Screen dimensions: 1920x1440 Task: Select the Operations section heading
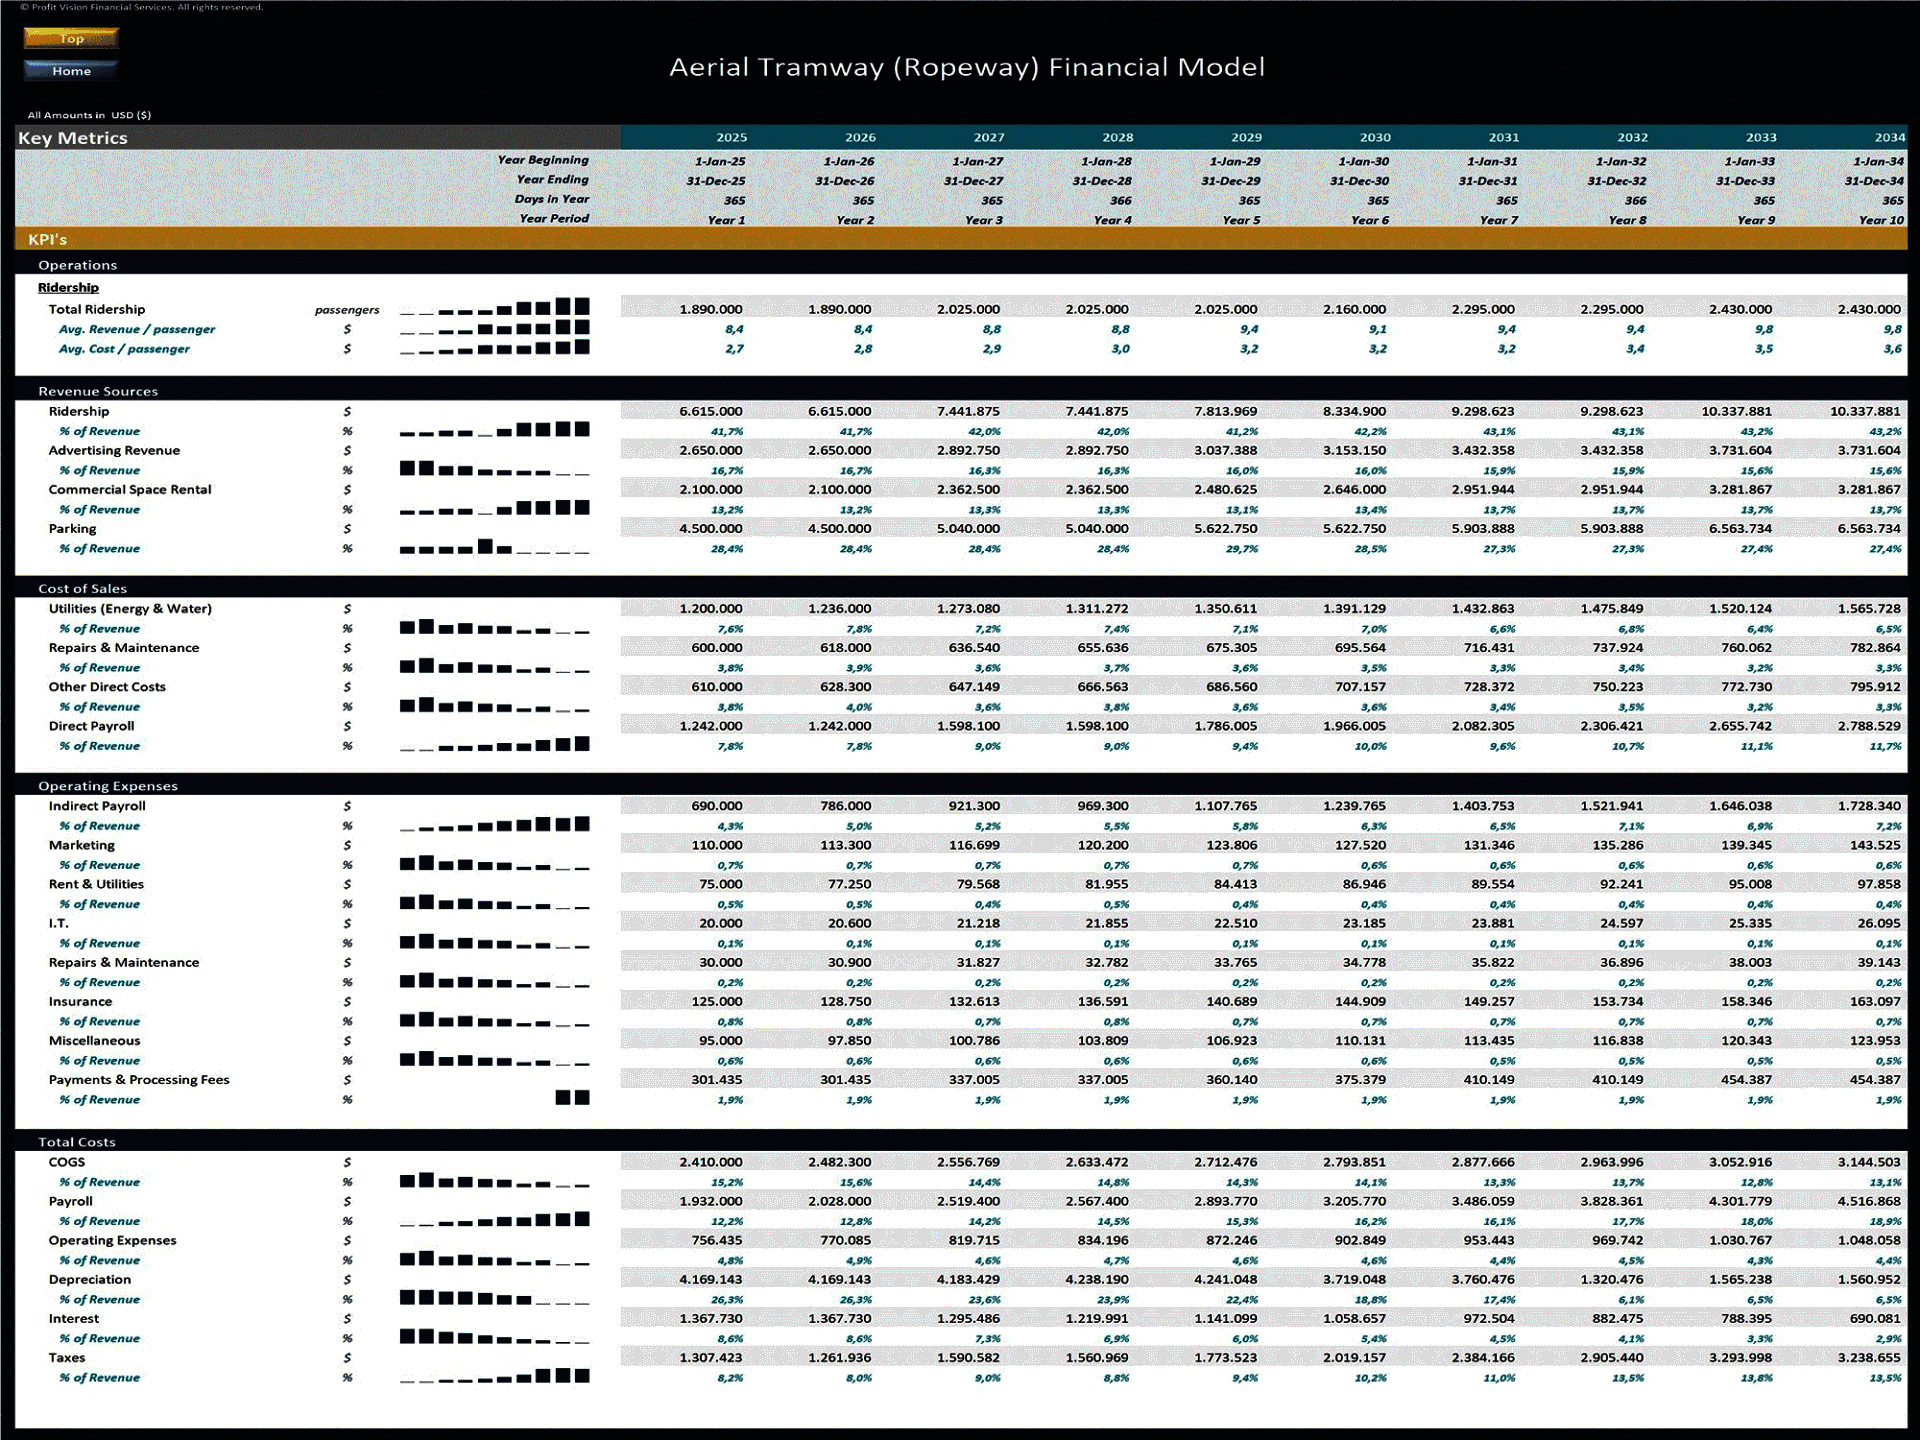point(77,265)
